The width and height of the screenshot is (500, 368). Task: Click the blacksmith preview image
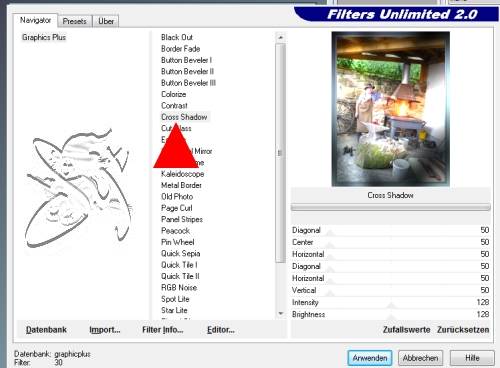391,109
